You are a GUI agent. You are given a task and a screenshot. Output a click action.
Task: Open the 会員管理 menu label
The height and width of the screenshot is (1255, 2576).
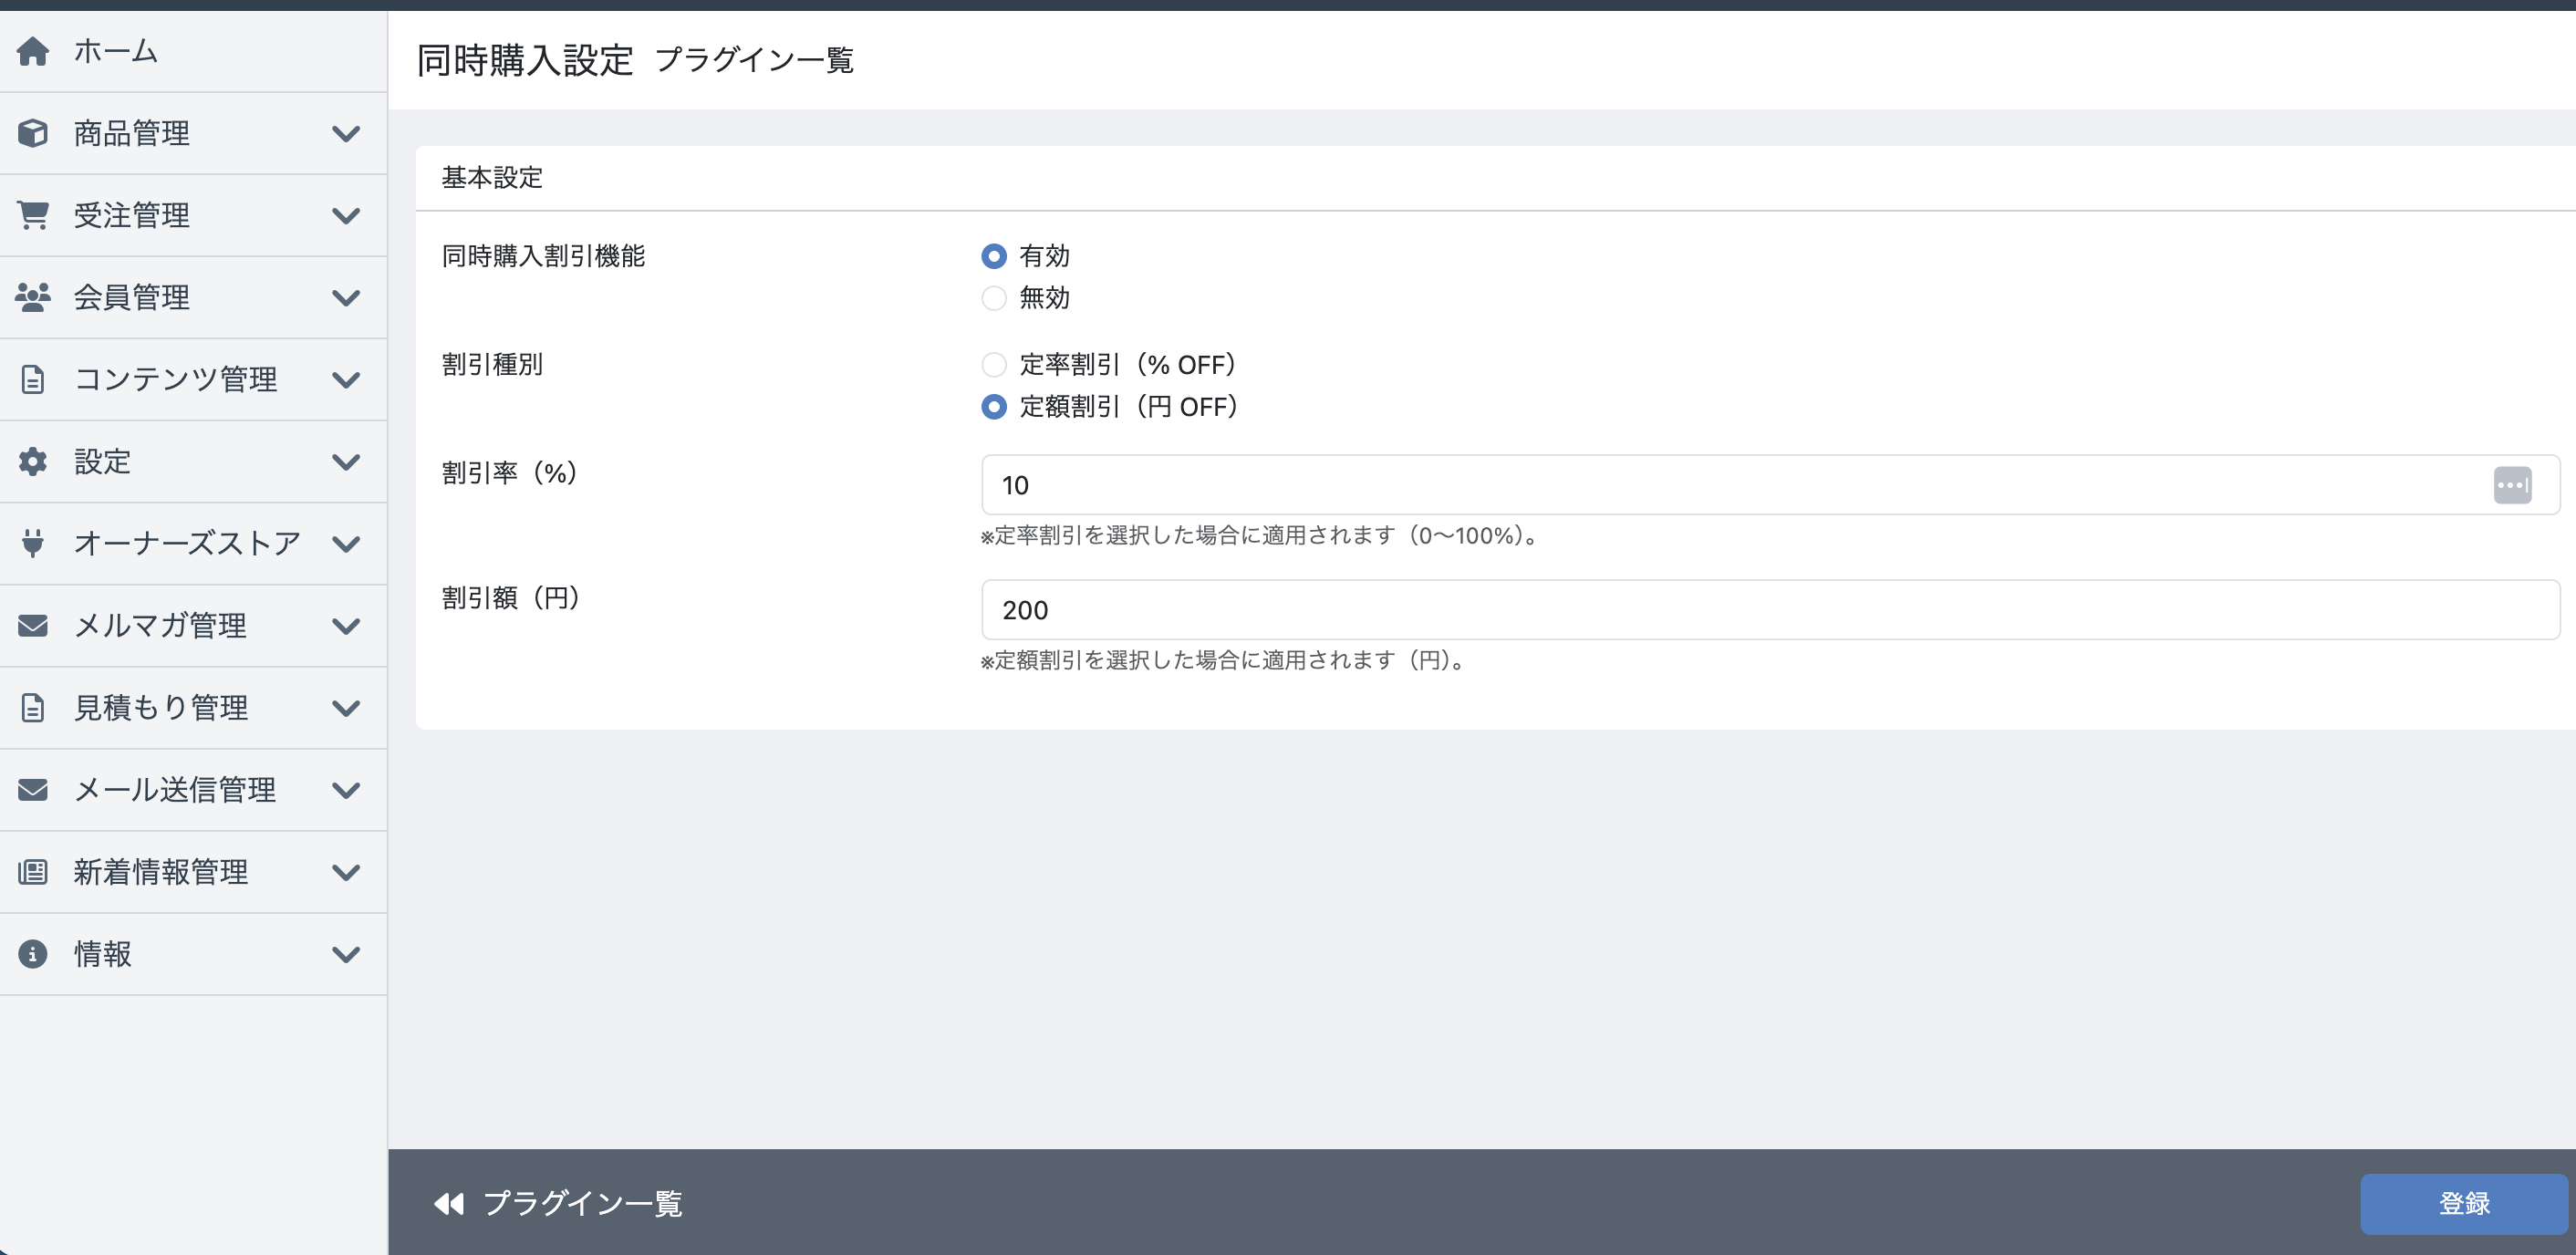(x=131, y=297)
